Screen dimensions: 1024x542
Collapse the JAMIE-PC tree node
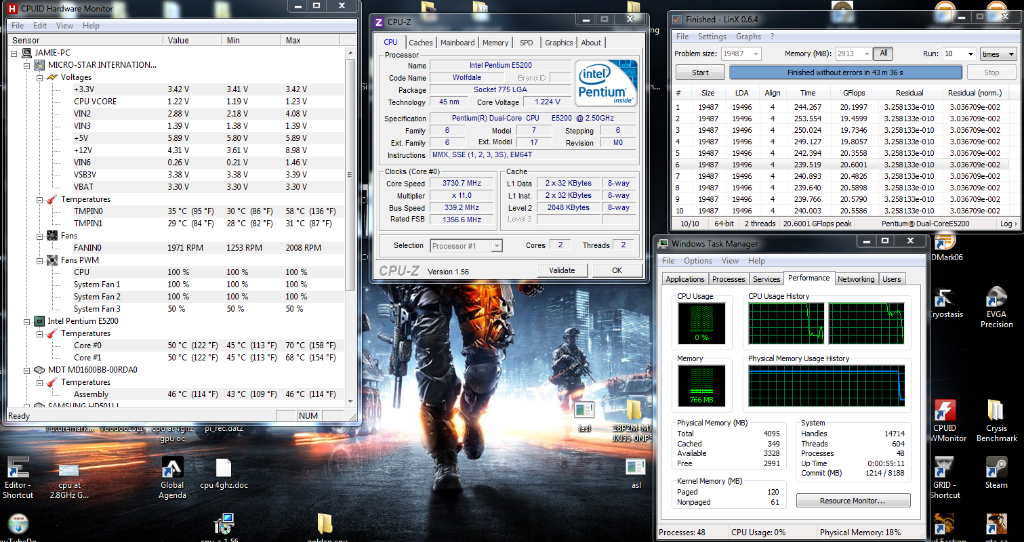(x=14, y=53)
